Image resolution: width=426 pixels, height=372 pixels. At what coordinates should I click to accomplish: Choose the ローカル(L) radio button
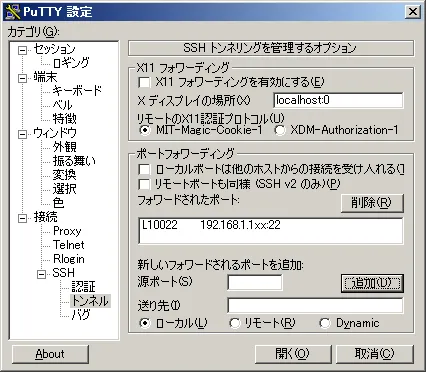(x=145, y=323)
